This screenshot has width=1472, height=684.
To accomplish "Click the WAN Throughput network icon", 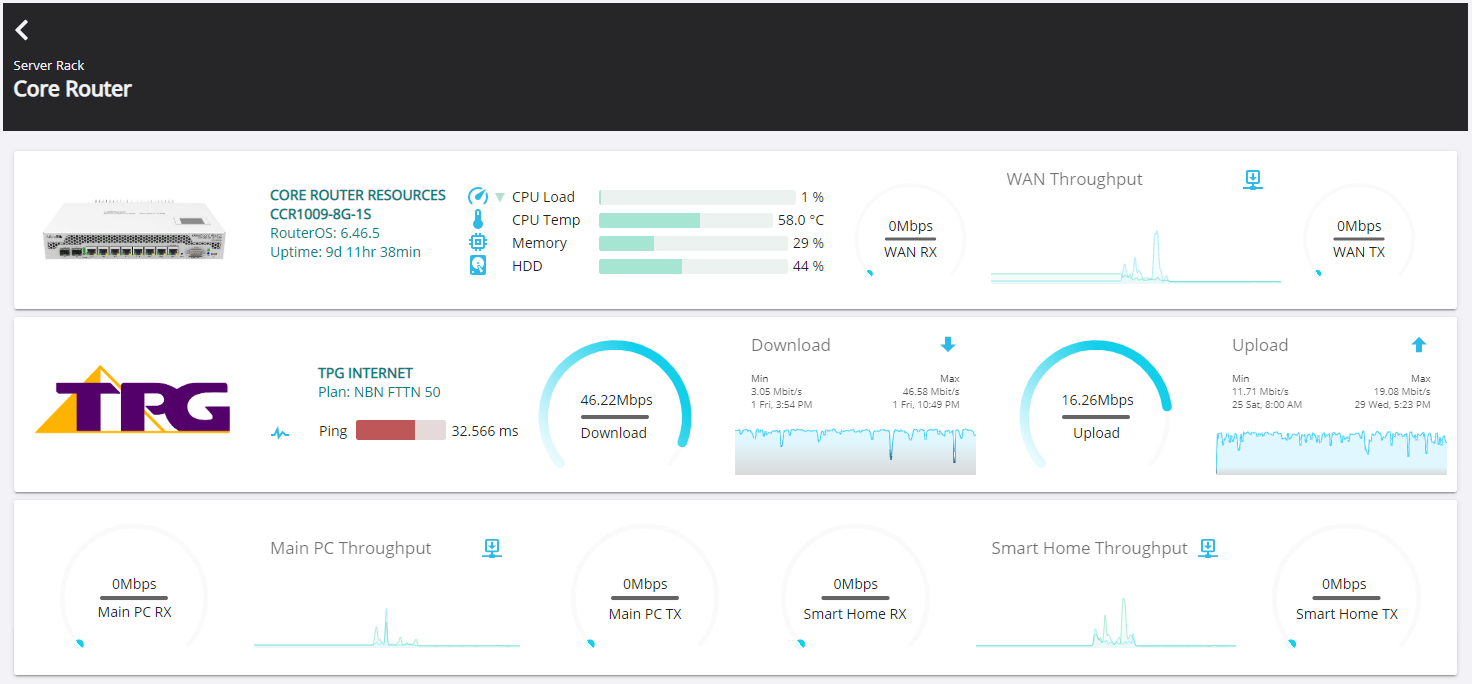I will [1253, 179].
